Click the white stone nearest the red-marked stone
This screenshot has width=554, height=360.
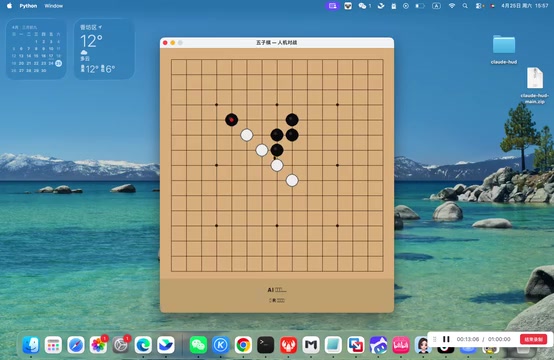pos(247,135)
